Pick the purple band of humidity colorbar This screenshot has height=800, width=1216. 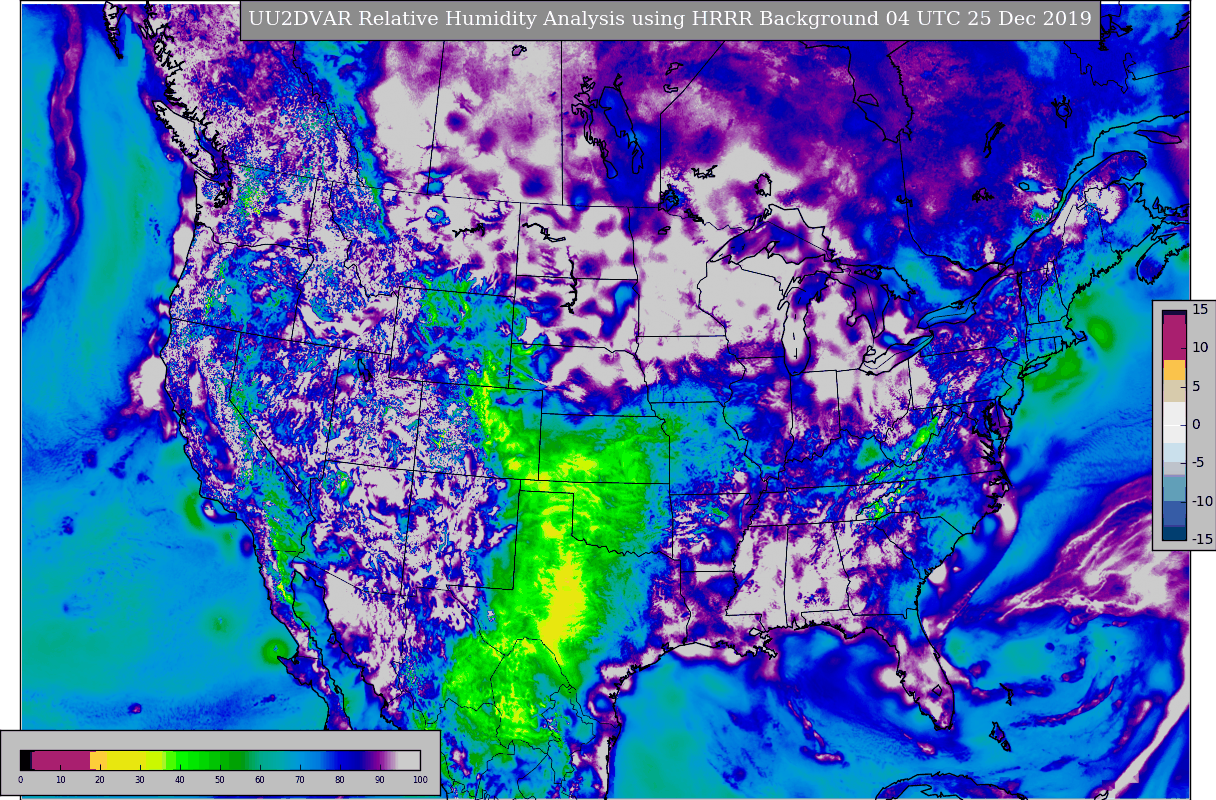click(x=377, y=760)
